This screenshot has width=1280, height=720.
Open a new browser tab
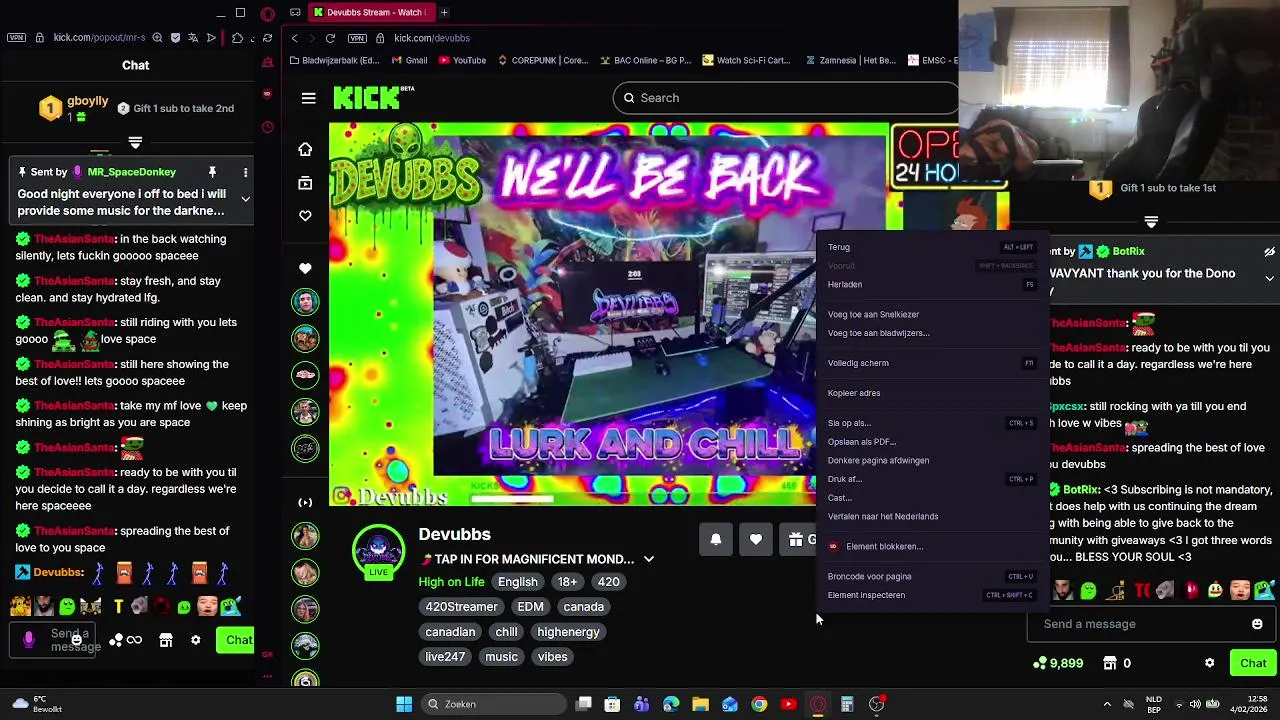pyautogui.click(x=444, y=12)
